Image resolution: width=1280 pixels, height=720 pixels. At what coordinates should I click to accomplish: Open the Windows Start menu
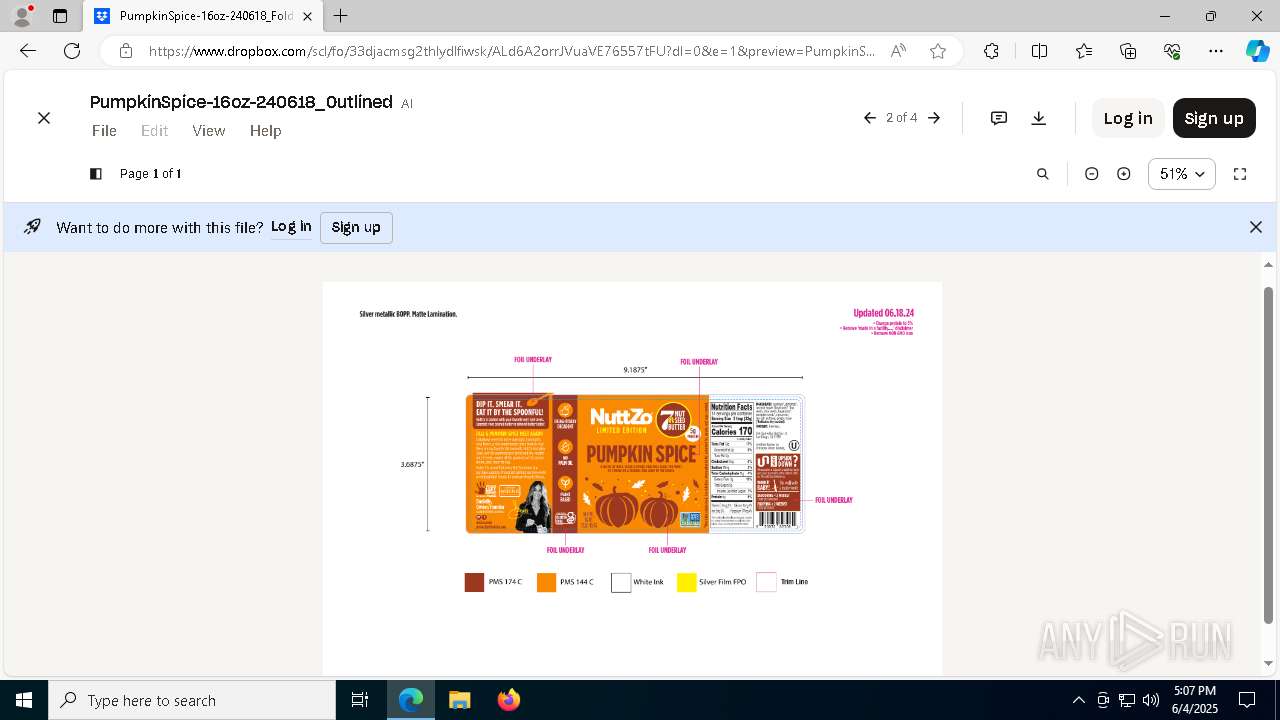tap(24, 700)
